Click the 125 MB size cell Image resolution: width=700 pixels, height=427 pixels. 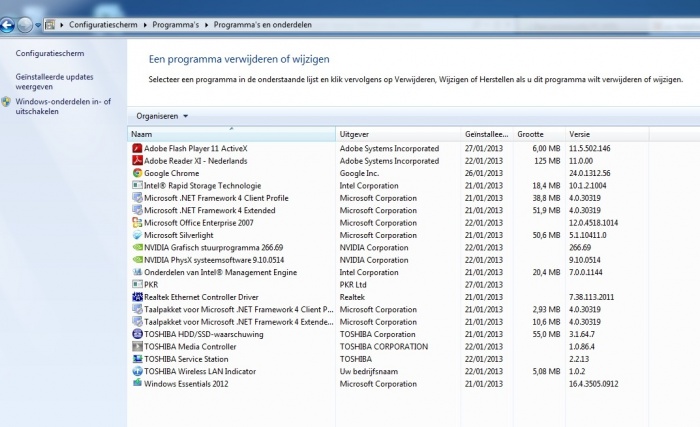pyautogui.click(x=547, y=161)
